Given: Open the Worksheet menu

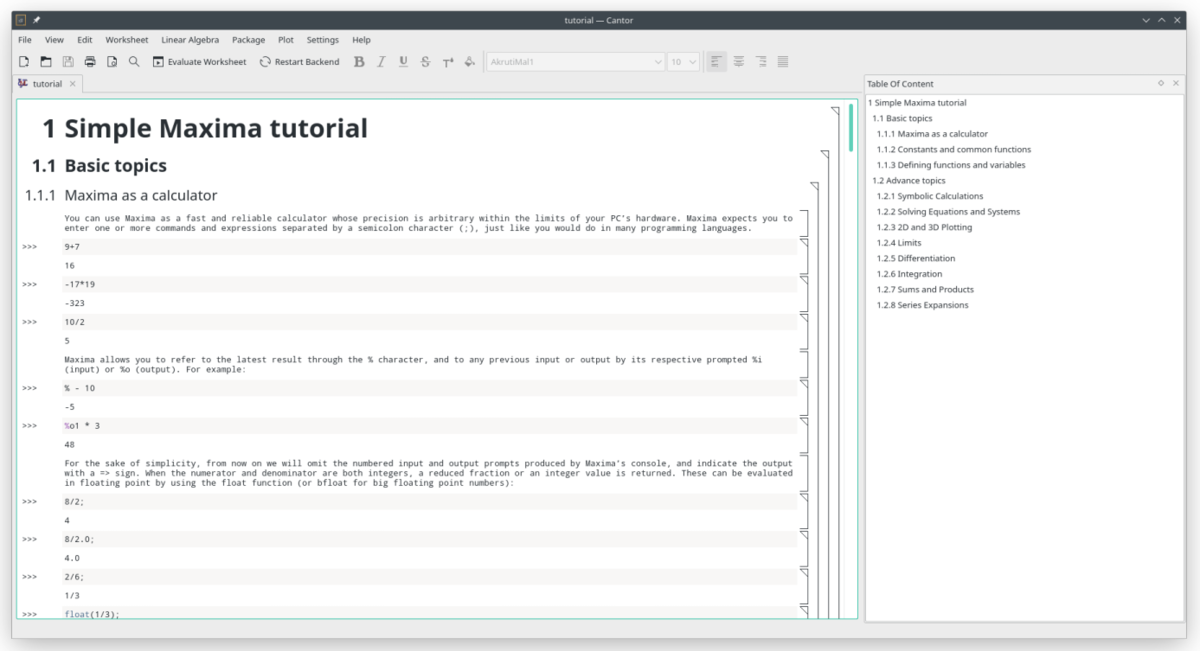Looking at the screenshot, I should click(126, 40).
